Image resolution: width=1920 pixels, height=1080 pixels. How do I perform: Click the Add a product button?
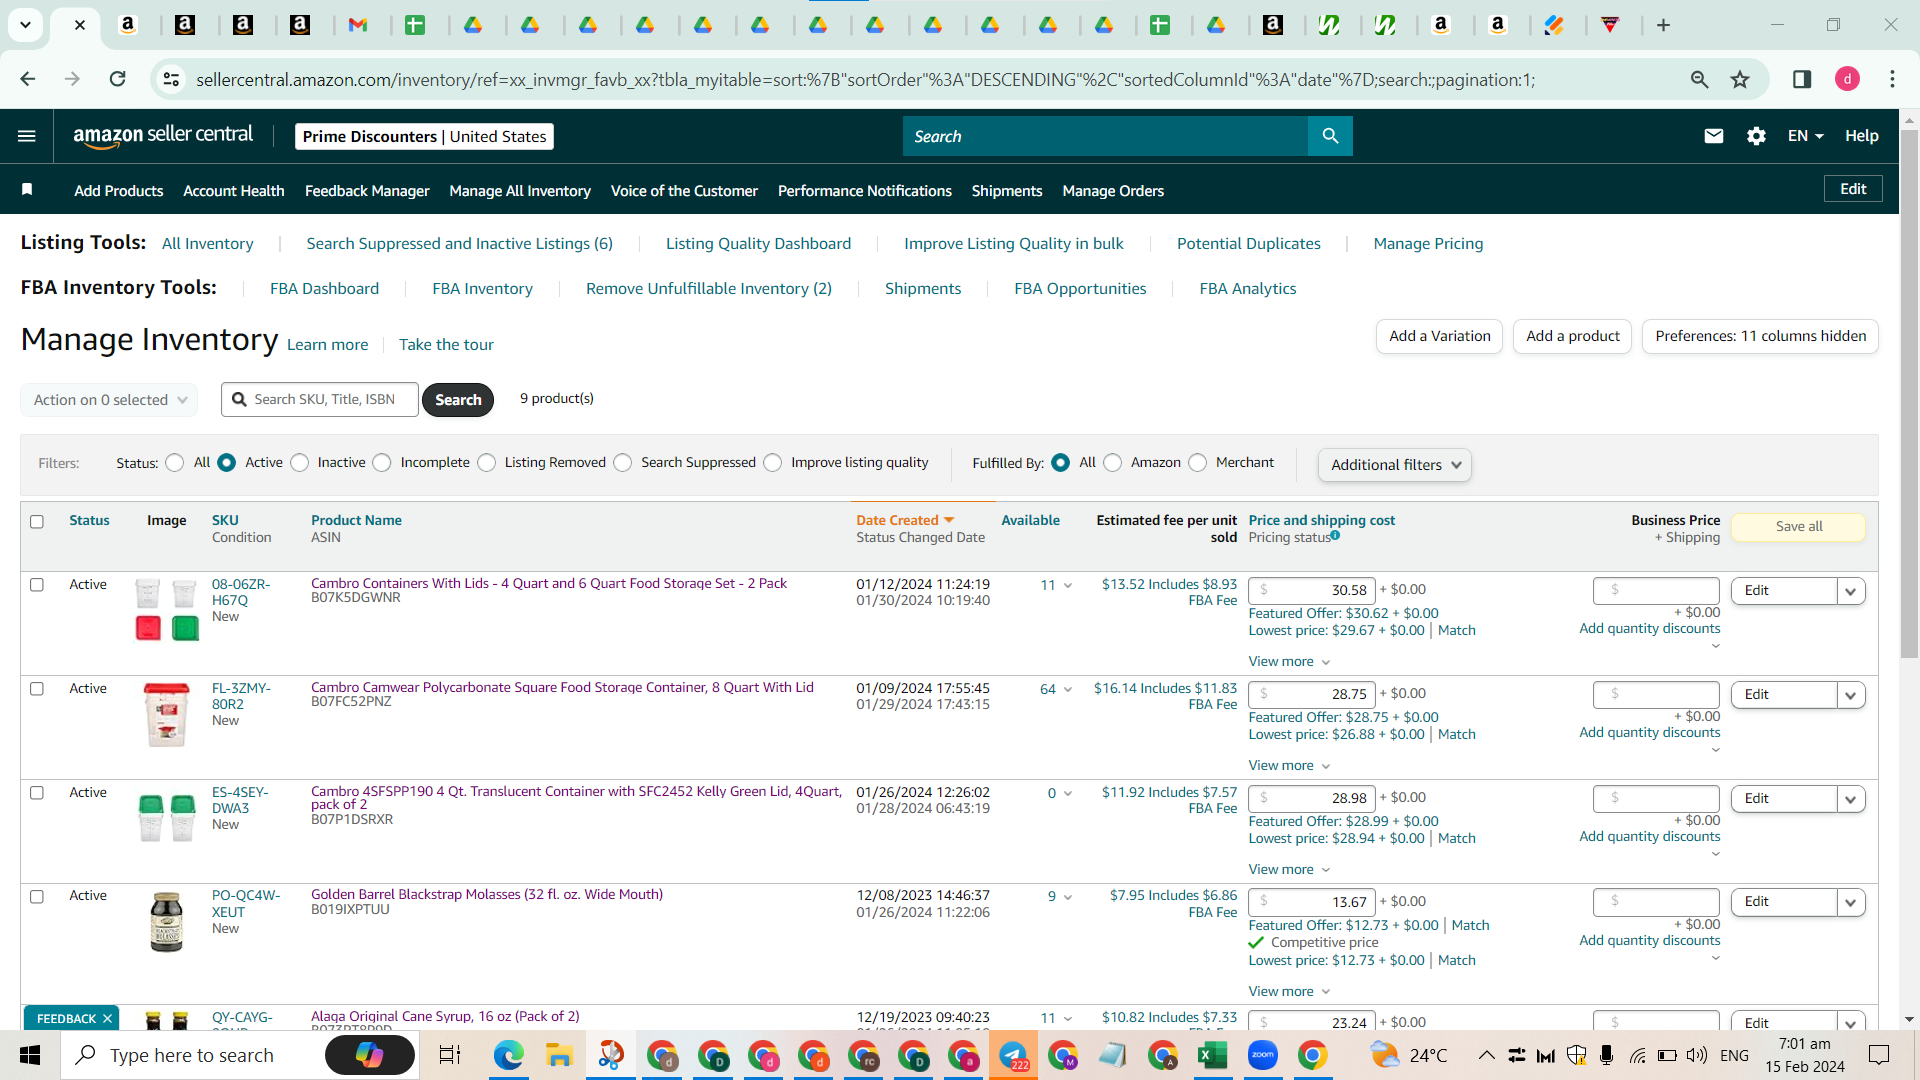tap(1573, 336)
